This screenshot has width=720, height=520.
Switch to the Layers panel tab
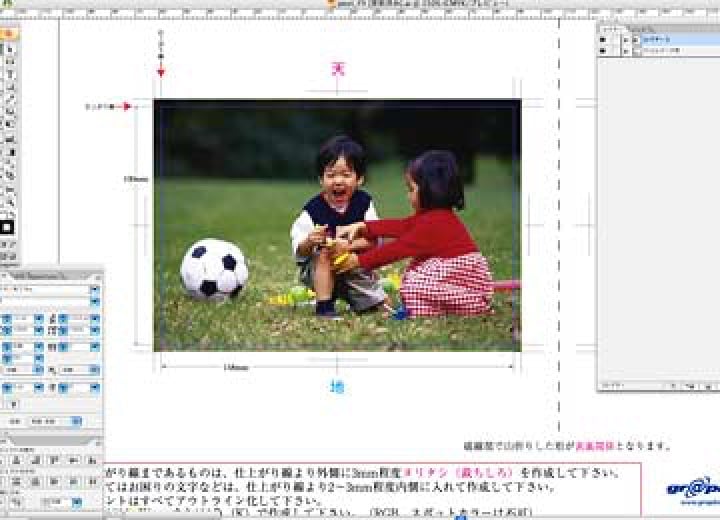coord(611,28)
